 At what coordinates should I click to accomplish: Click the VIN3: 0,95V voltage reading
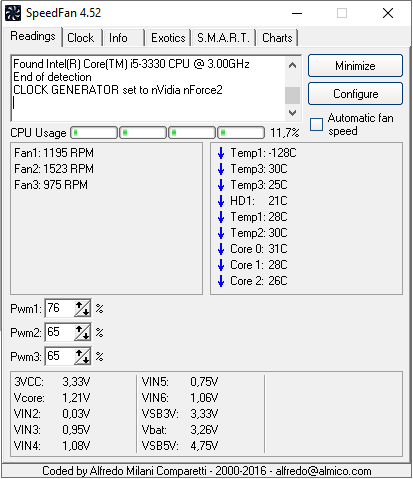(52, 430)
